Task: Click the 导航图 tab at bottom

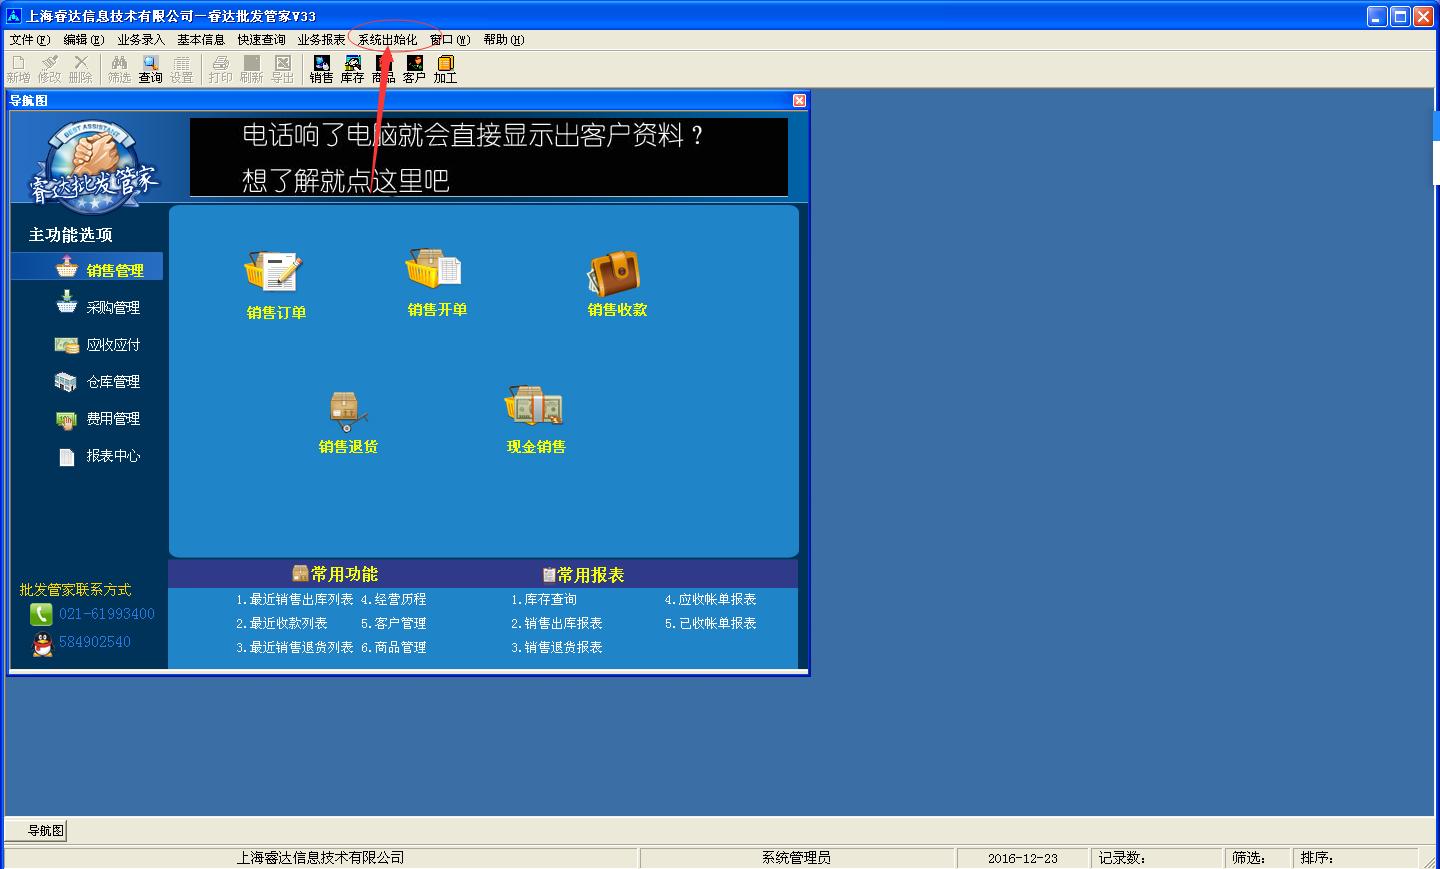Action: (x=37, y=831)
